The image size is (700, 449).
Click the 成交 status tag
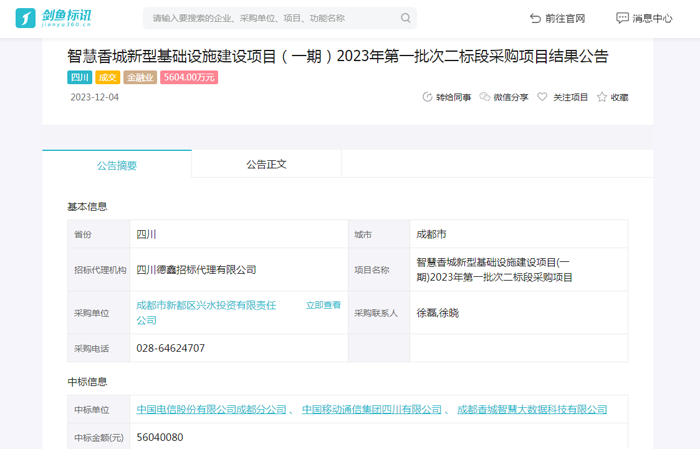108,77
